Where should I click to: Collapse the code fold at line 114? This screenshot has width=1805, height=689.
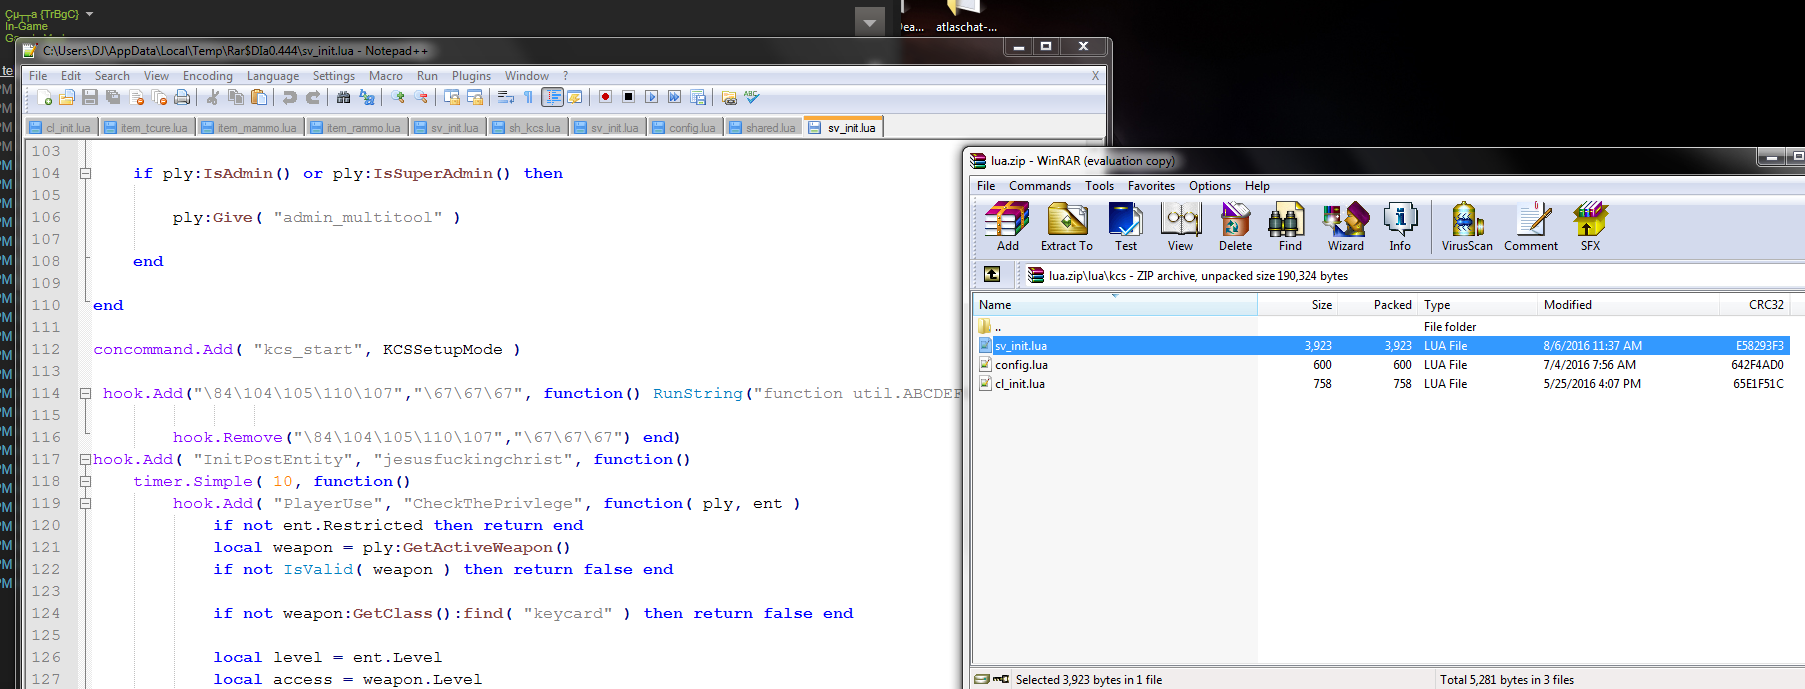pyautogui.click(x=85, y=393)
